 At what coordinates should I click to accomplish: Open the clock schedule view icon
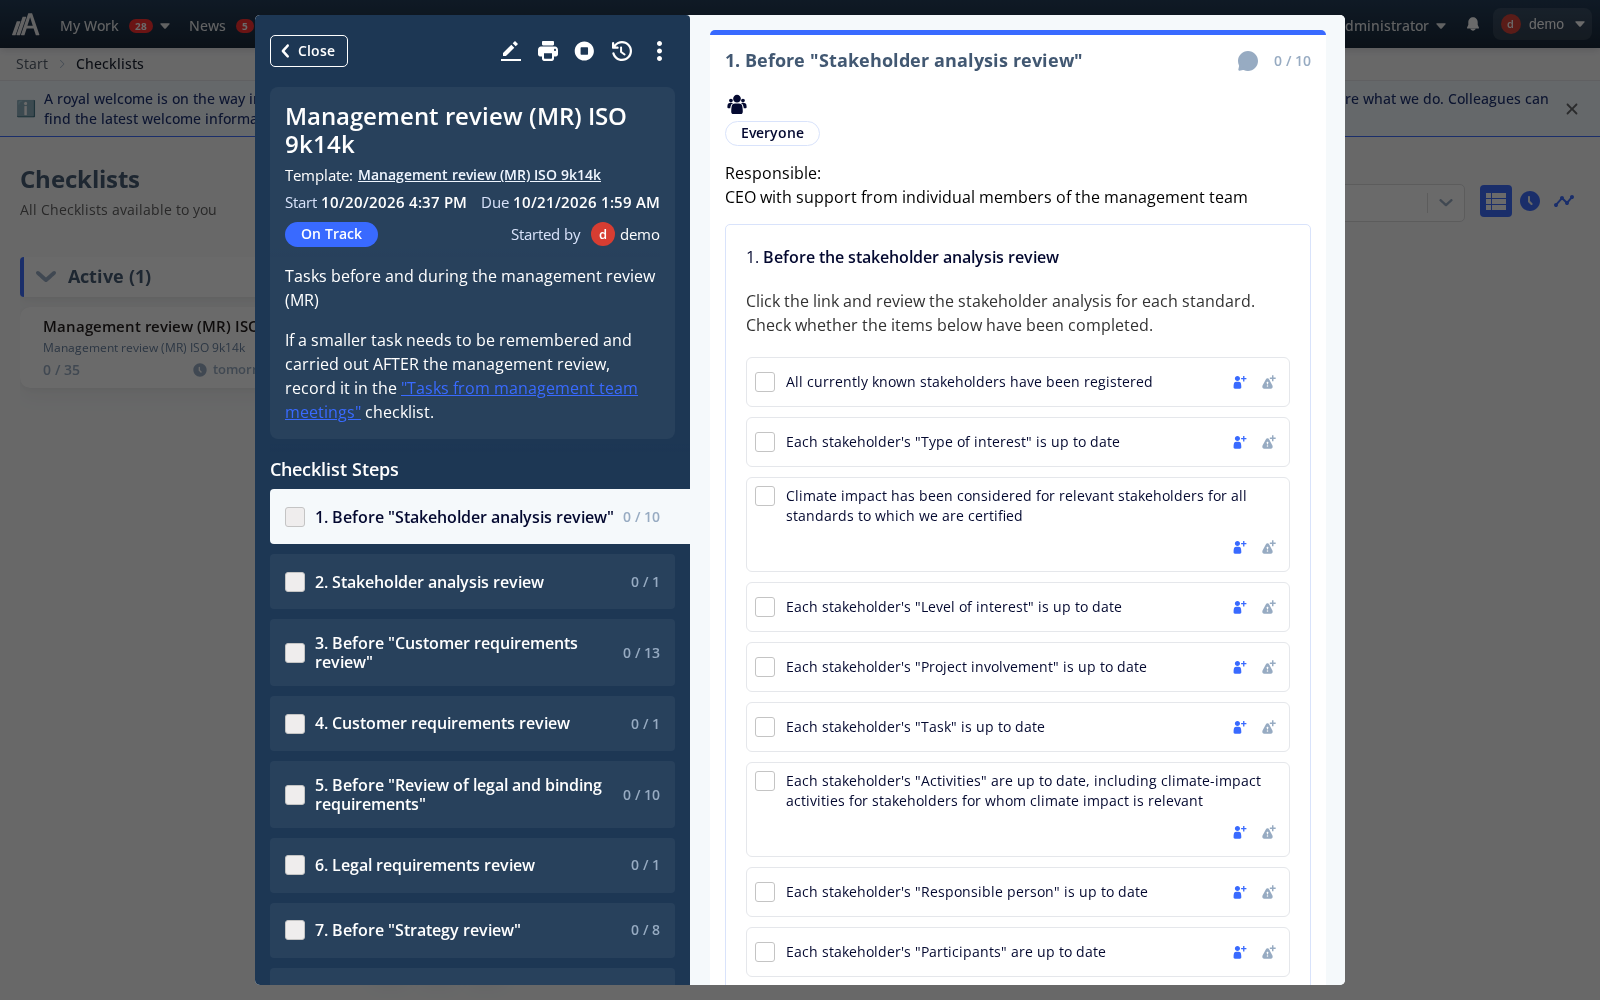coord(1530,202)
